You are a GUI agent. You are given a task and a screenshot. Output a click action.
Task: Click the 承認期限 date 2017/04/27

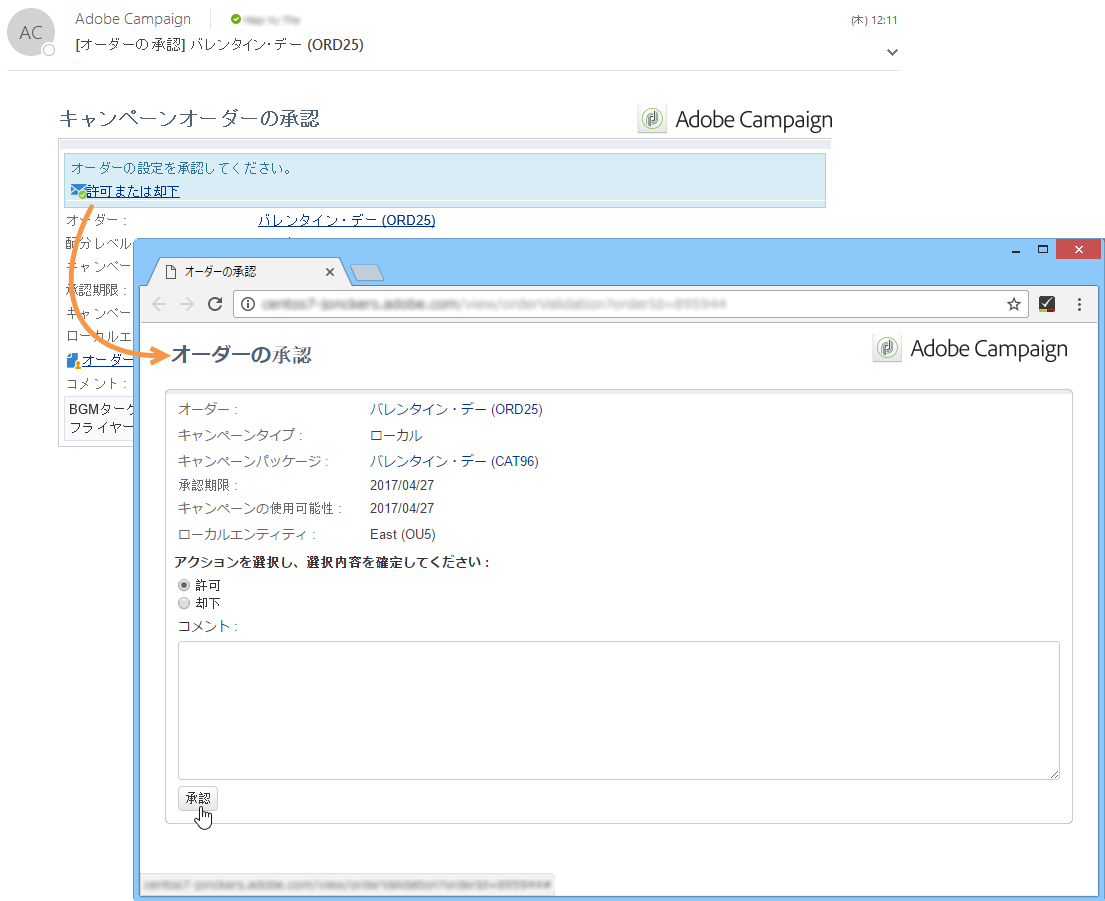(402, 485)
